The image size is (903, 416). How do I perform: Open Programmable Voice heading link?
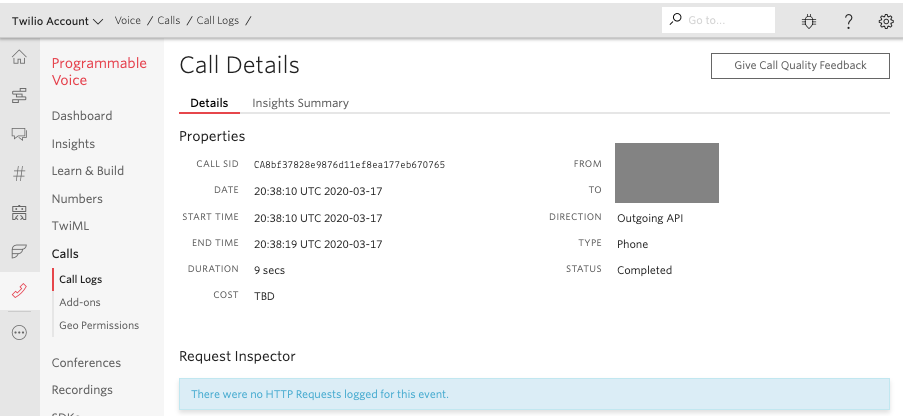click(99, 71)
